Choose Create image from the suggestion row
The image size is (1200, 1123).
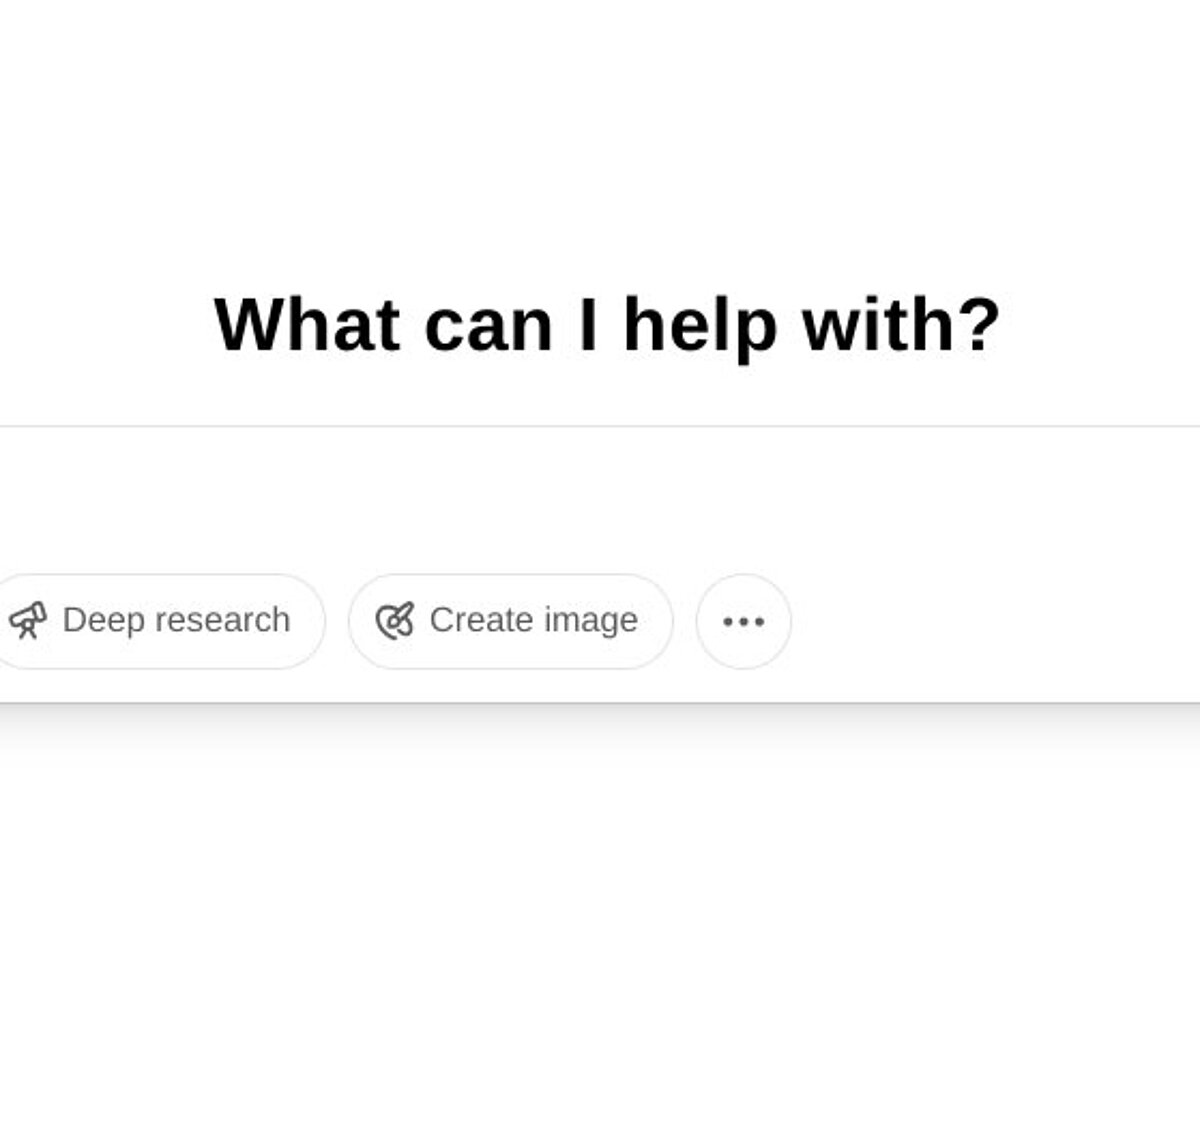[510, 620]
